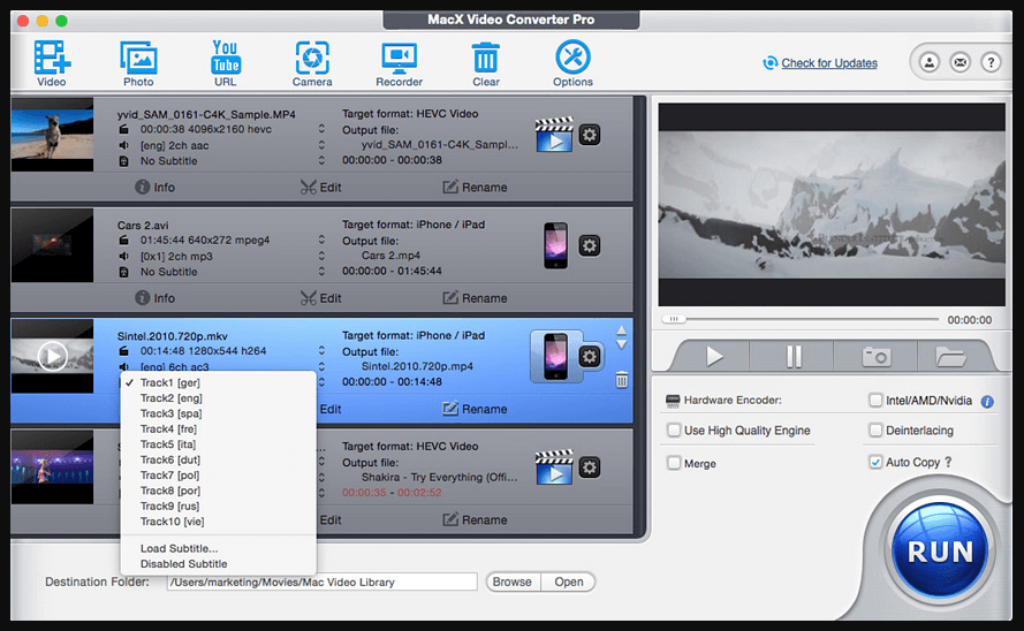Open subtitle selector of yvid sample
The height and width of the screenshot is (631, 1024).
coord(321,161)
